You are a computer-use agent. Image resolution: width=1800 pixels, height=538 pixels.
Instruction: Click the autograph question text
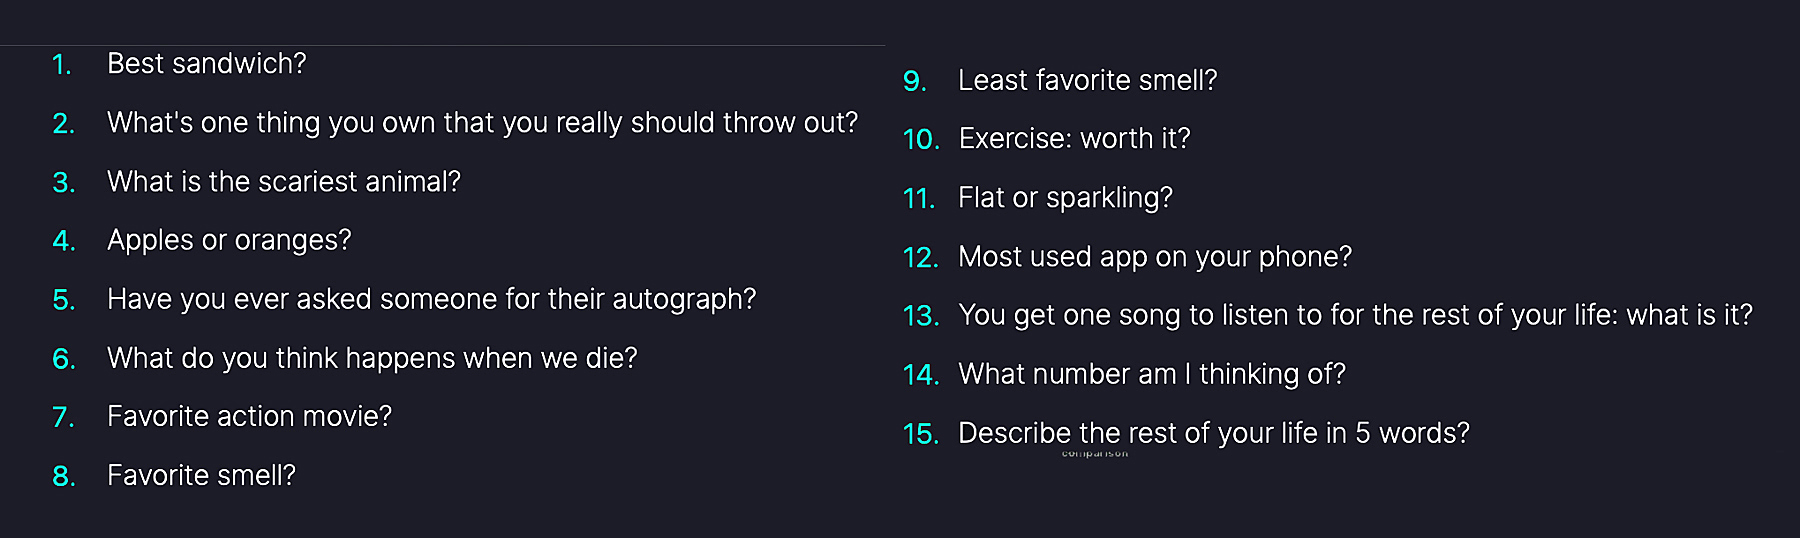click(431, 299)
